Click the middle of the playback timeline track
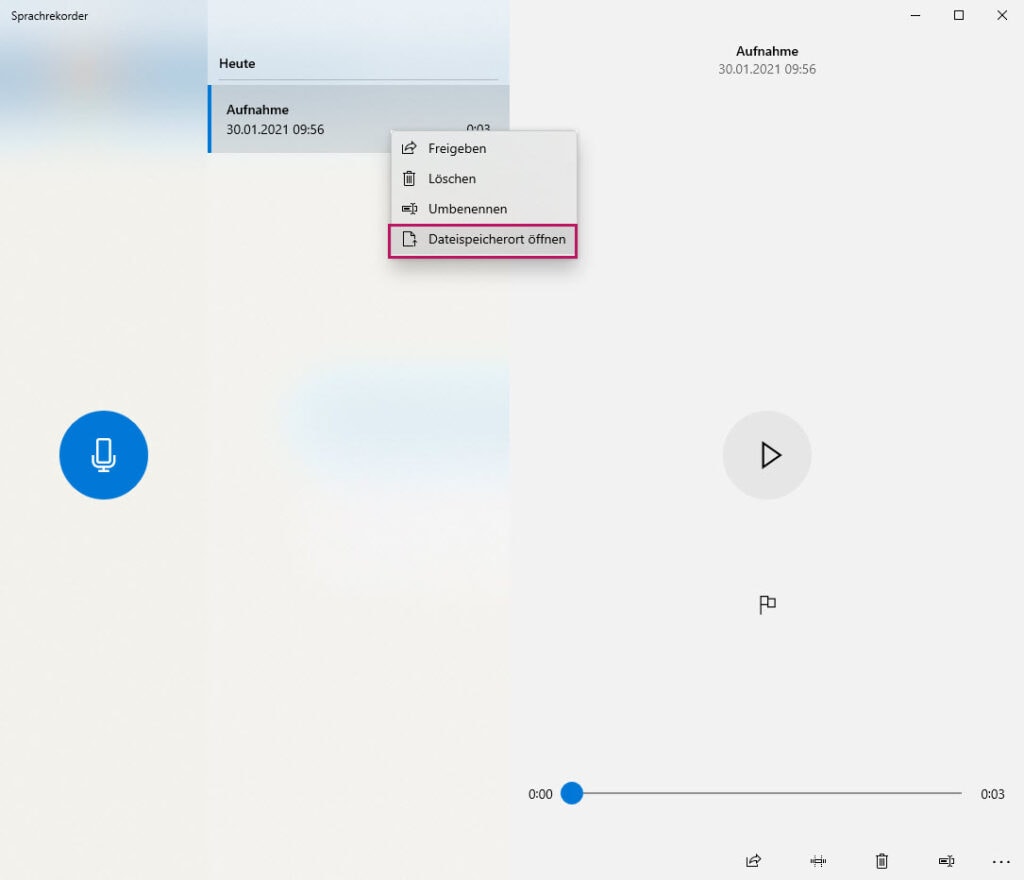The image size is (1024, 880). 767,793
